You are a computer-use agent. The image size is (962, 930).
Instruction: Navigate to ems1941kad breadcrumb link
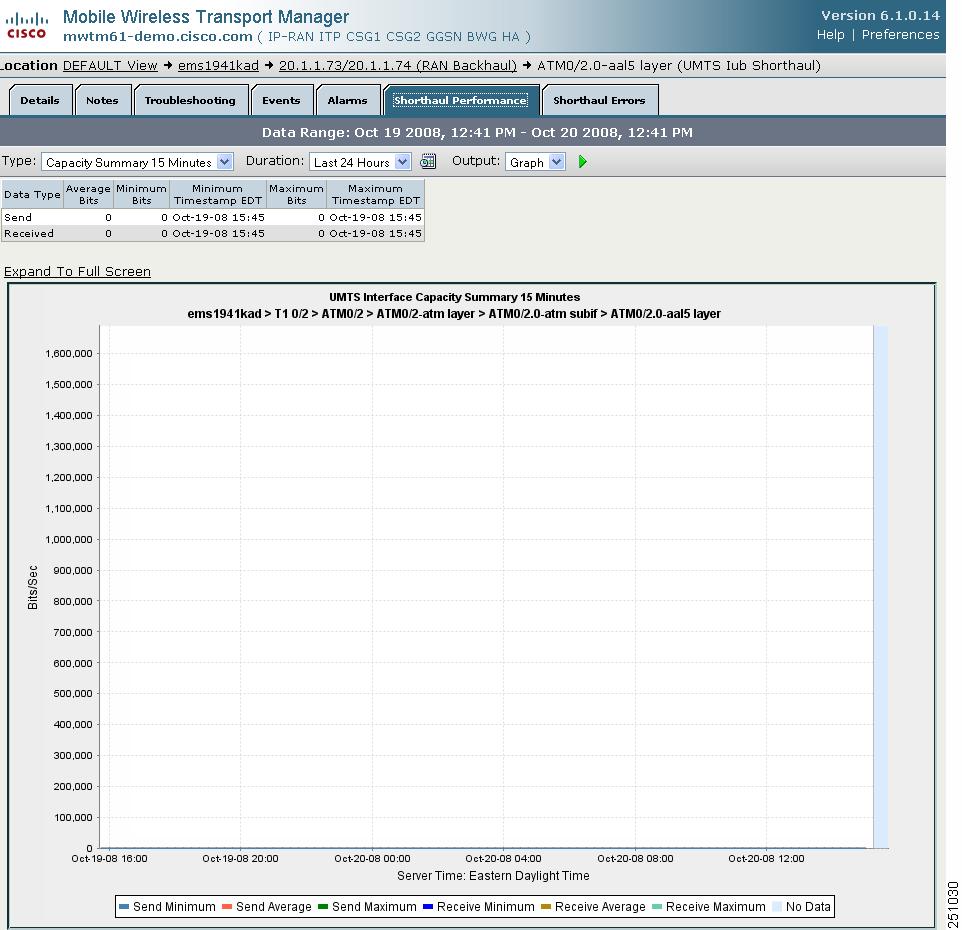point(218,66)
